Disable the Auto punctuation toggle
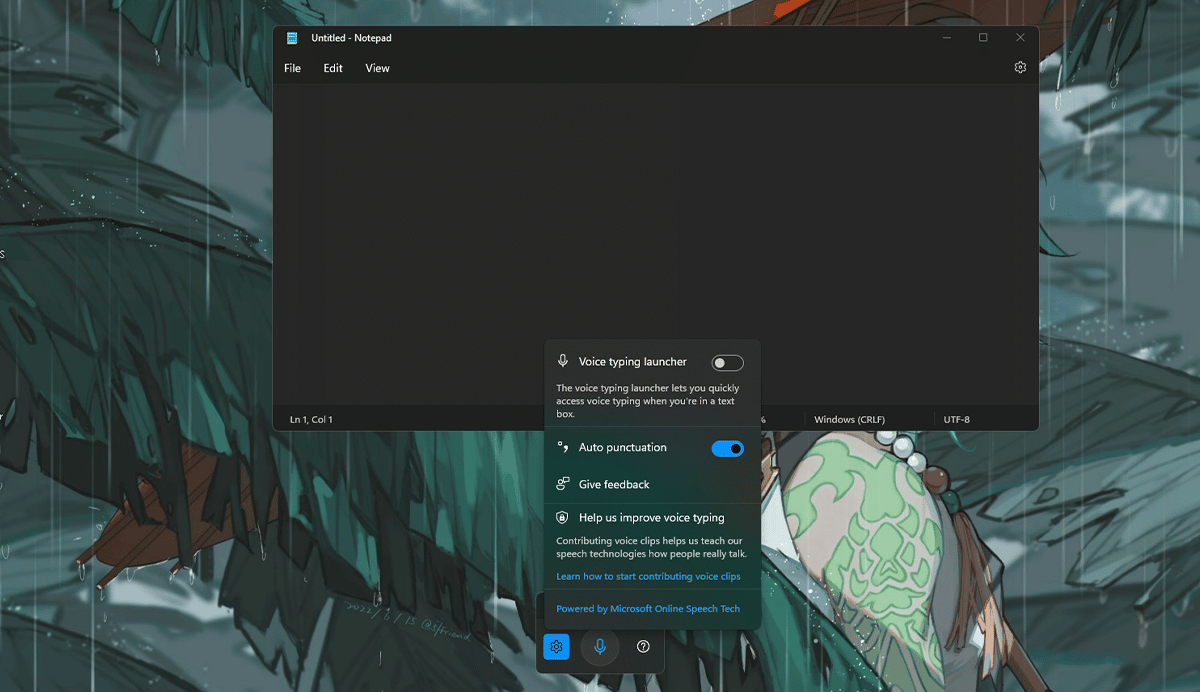Screen dimensions: 1200x692 tap(727, 449)
